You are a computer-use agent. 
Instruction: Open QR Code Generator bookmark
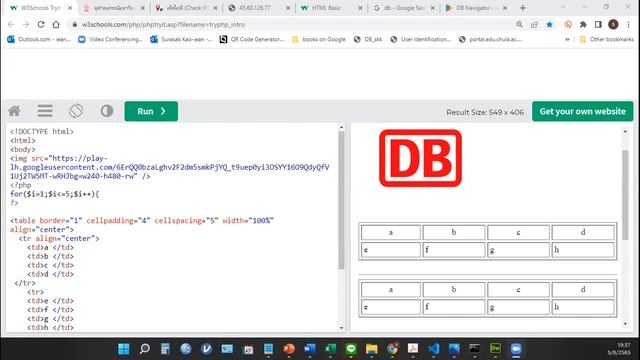(251, 39)
